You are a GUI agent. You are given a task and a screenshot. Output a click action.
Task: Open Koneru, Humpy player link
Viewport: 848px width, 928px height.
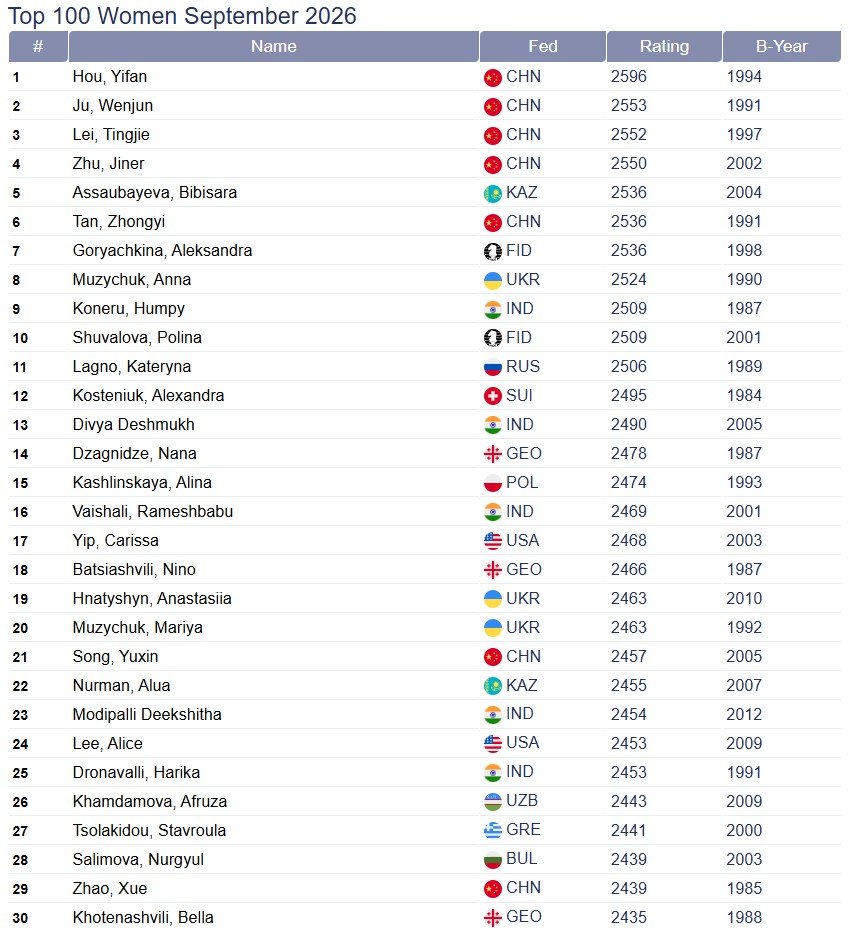coord(128,309)
